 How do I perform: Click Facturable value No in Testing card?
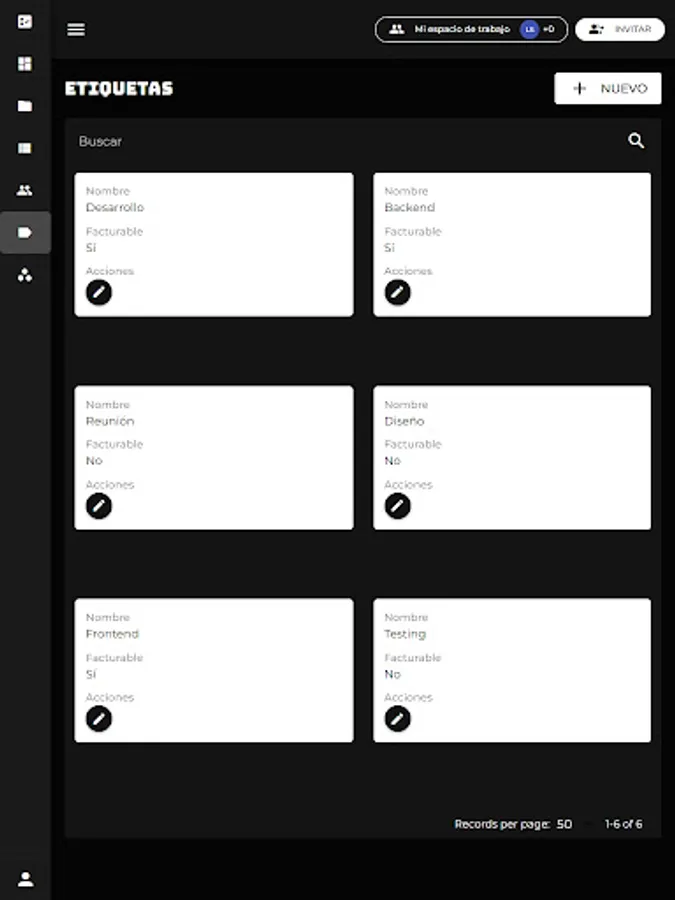393,674
